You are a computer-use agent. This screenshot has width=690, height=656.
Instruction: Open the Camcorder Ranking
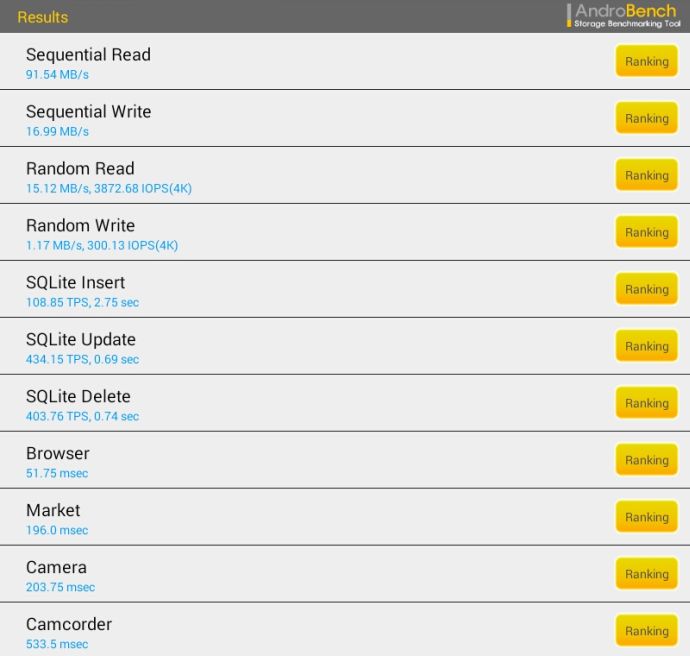click(x=646, y=631)
